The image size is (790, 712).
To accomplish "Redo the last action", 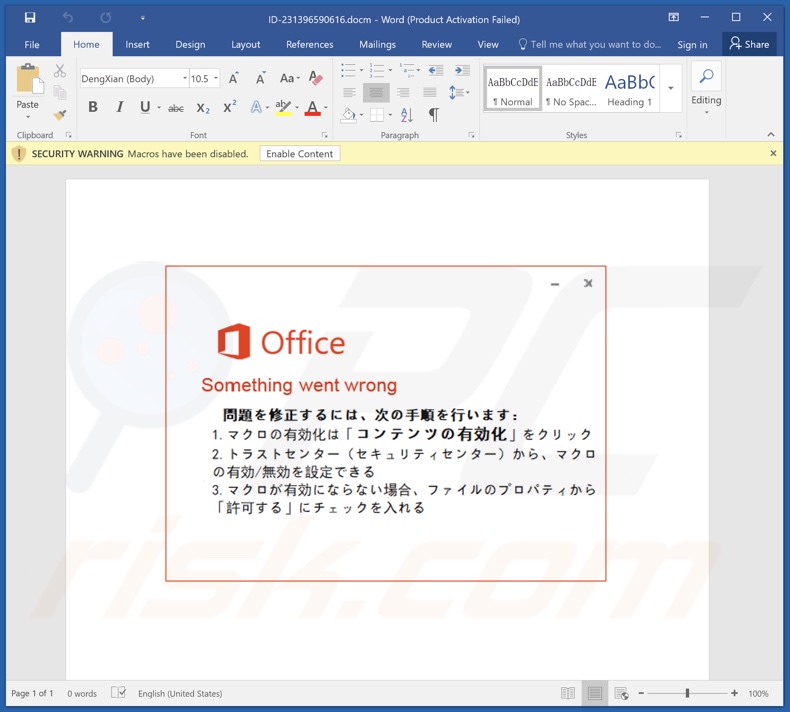I will point(105,18).
